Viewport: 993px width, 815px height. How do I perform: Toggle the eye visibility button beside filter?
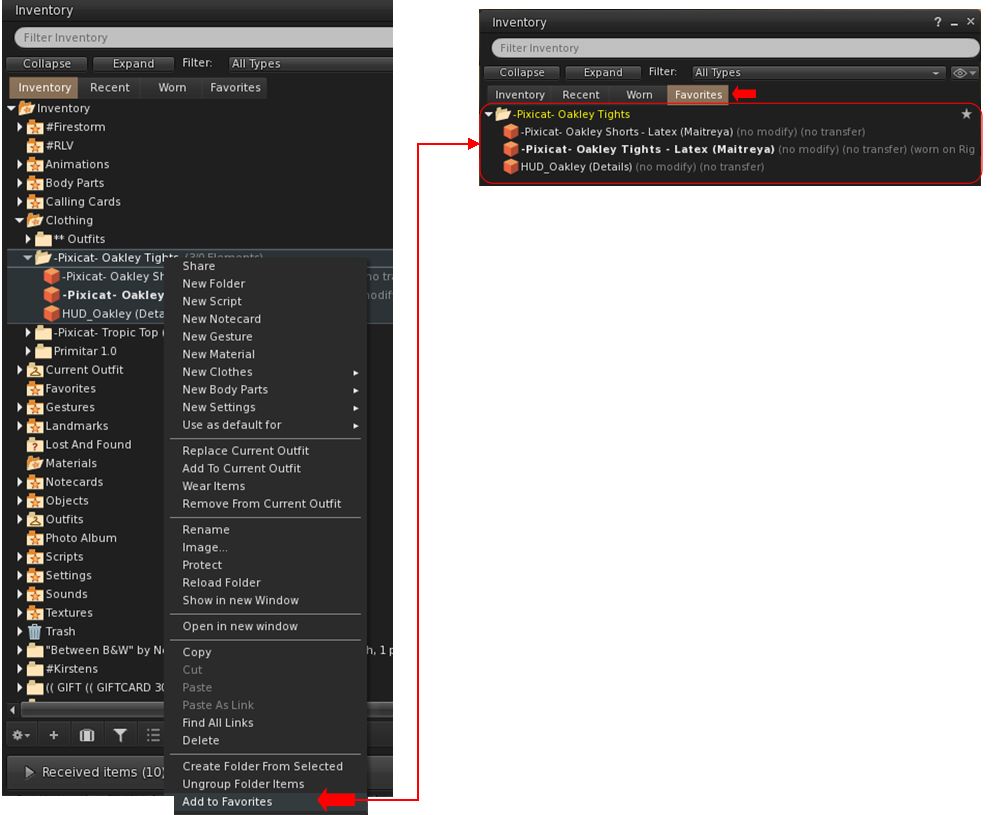pos(964,73)
